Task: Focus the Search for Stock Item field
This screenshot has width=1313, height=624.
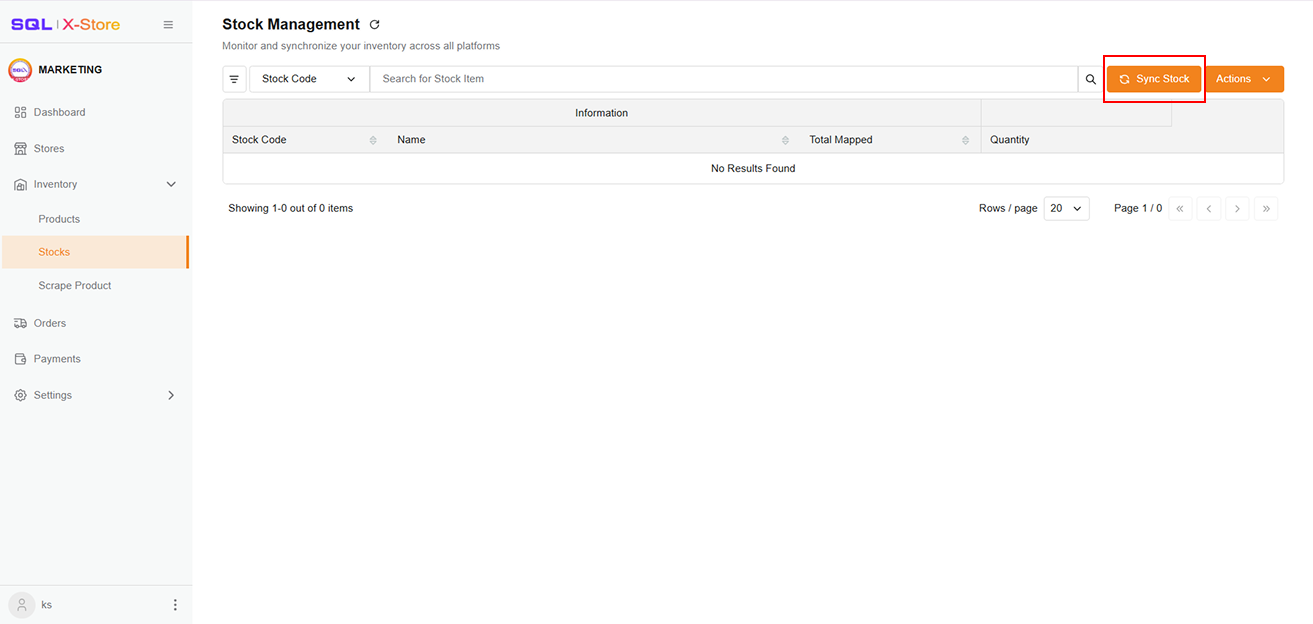Action: tap(724, 79)
